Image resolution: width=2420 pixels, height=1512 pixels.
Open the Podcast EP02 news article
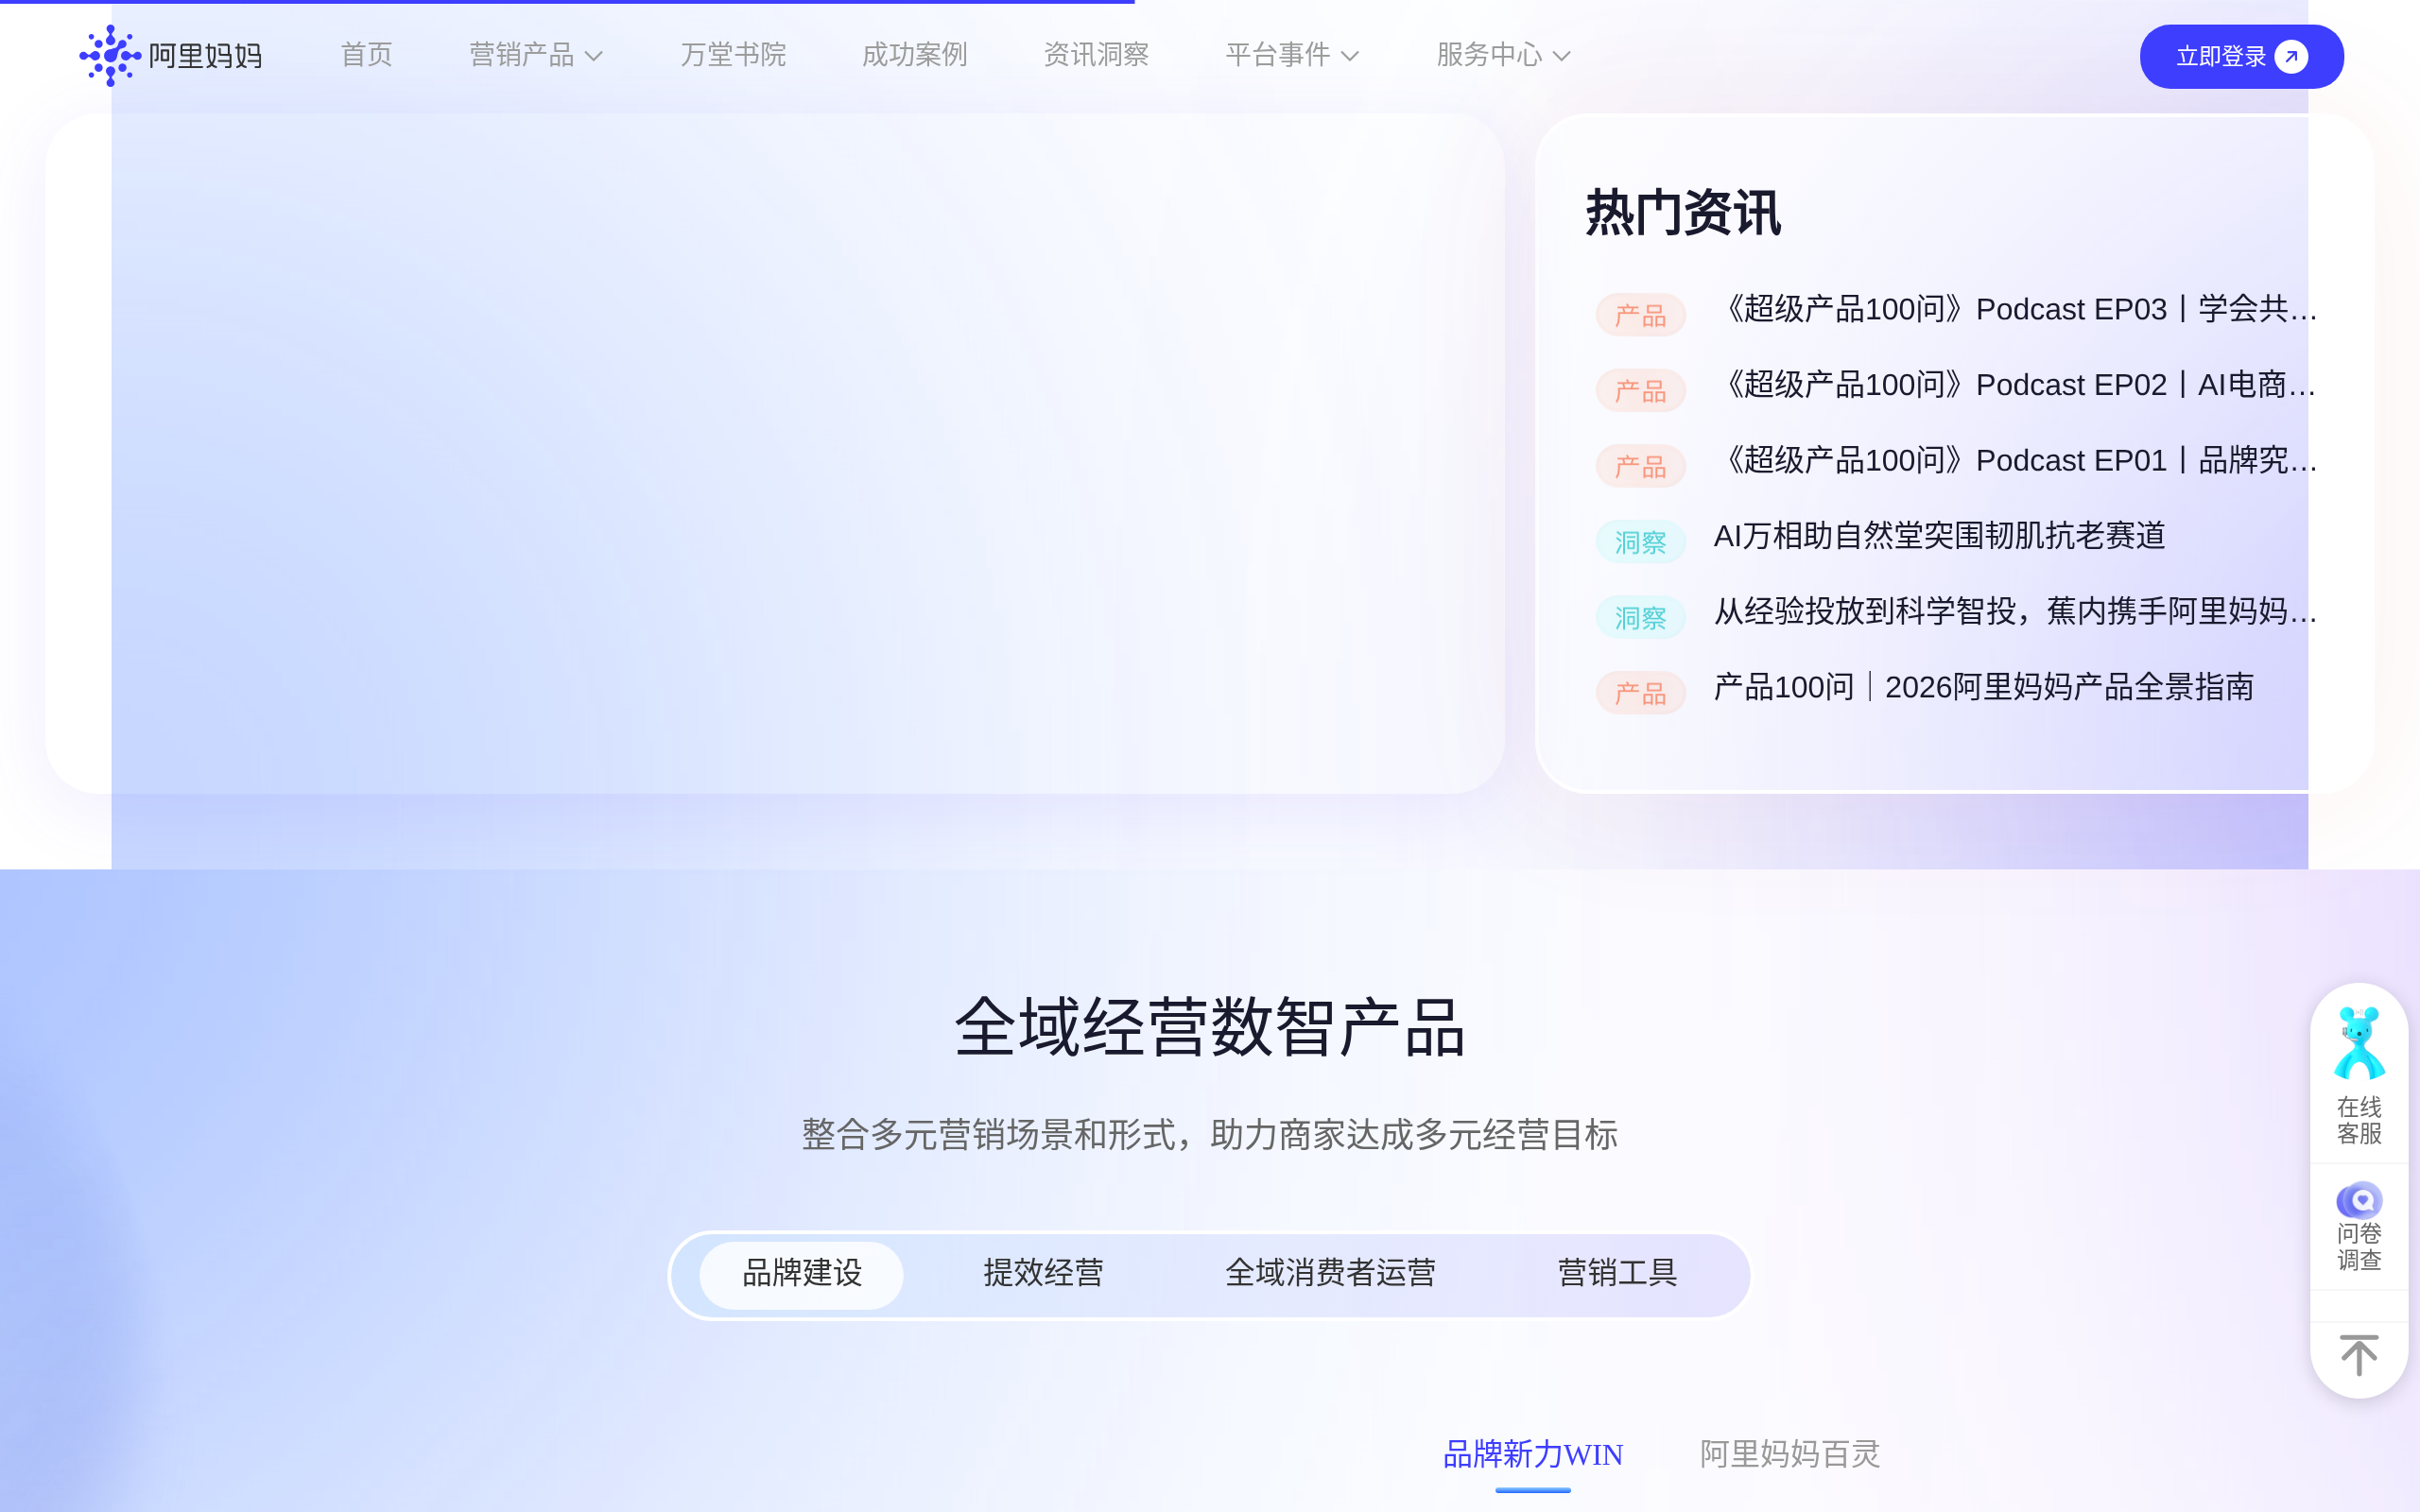click(x=2015, y=386)
